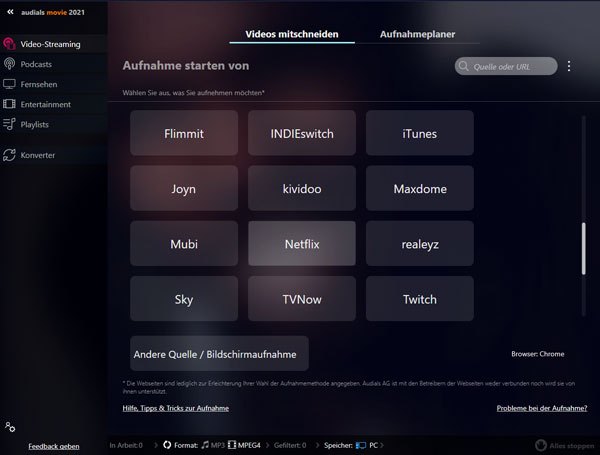Start recording from Mubi

pyautogui.click(x=184, y=243)
